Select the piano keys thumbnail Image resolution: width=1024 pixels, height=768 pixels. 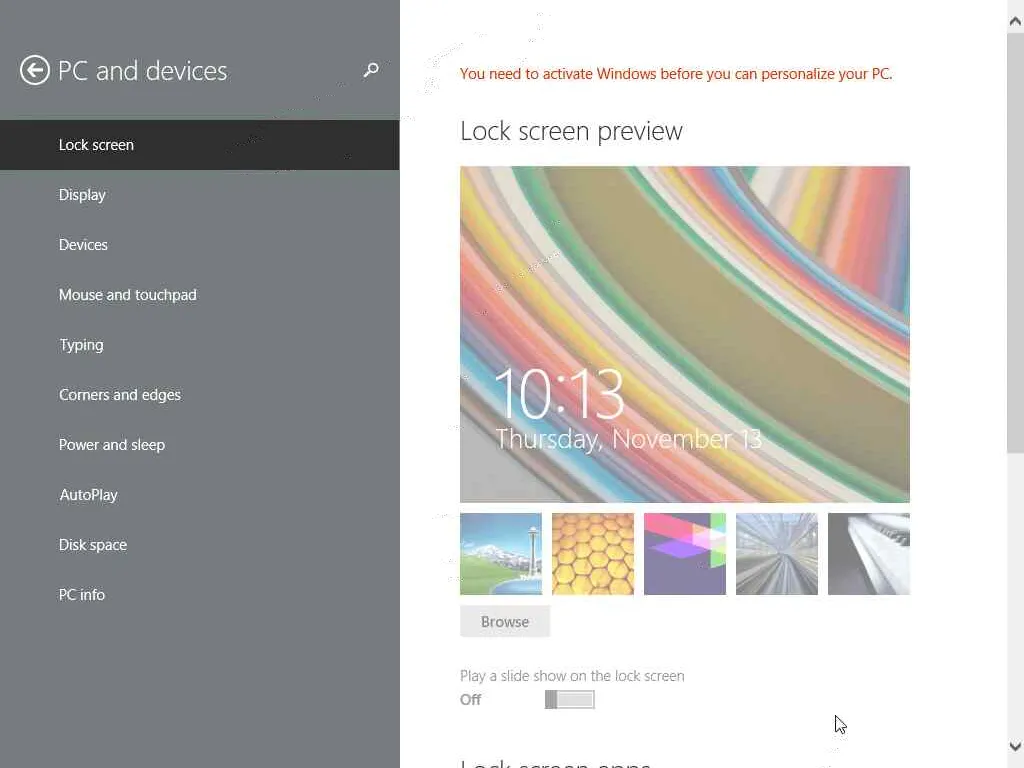coord(869,554)
